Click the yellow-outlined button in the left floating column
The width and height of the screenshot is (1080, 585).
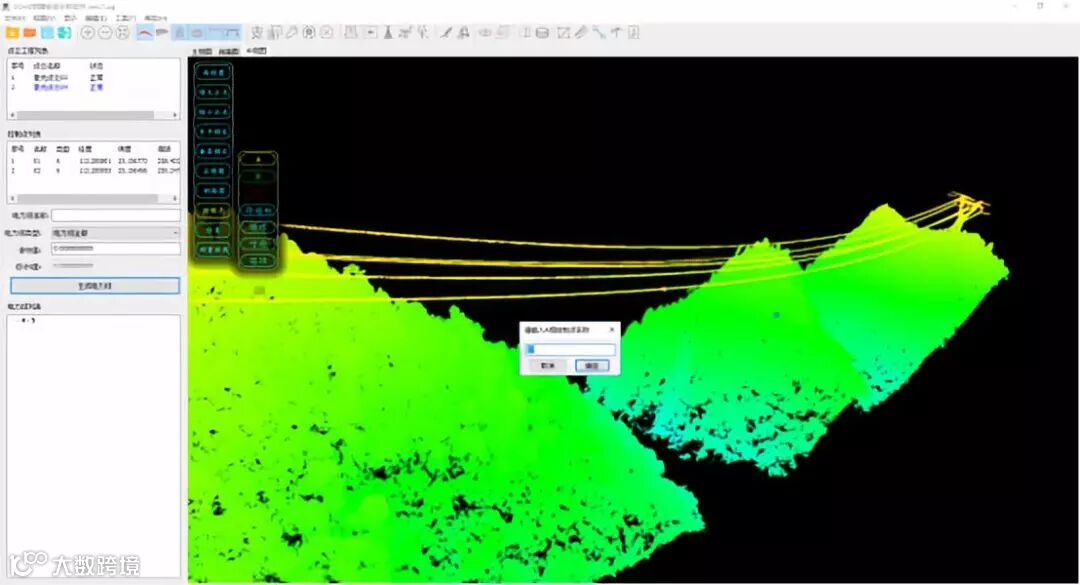(213, 210)
